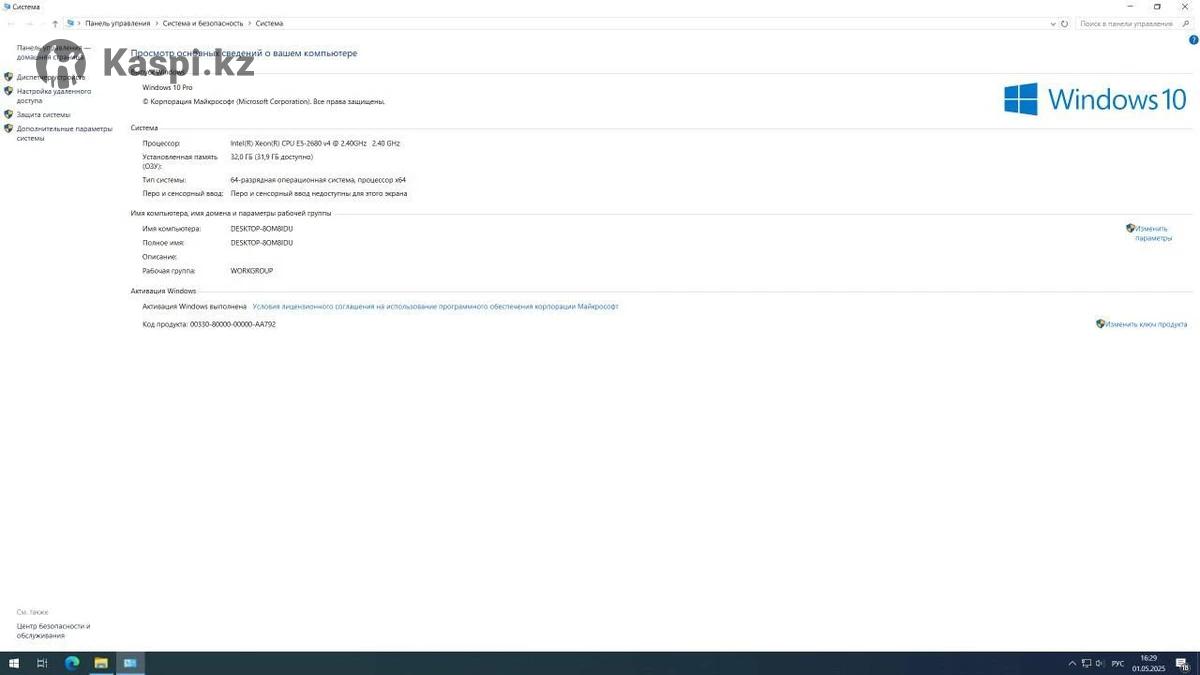The image size is (1200, 675).
Task: Go forward with the navigation arrow
Action: click(29, 23)
